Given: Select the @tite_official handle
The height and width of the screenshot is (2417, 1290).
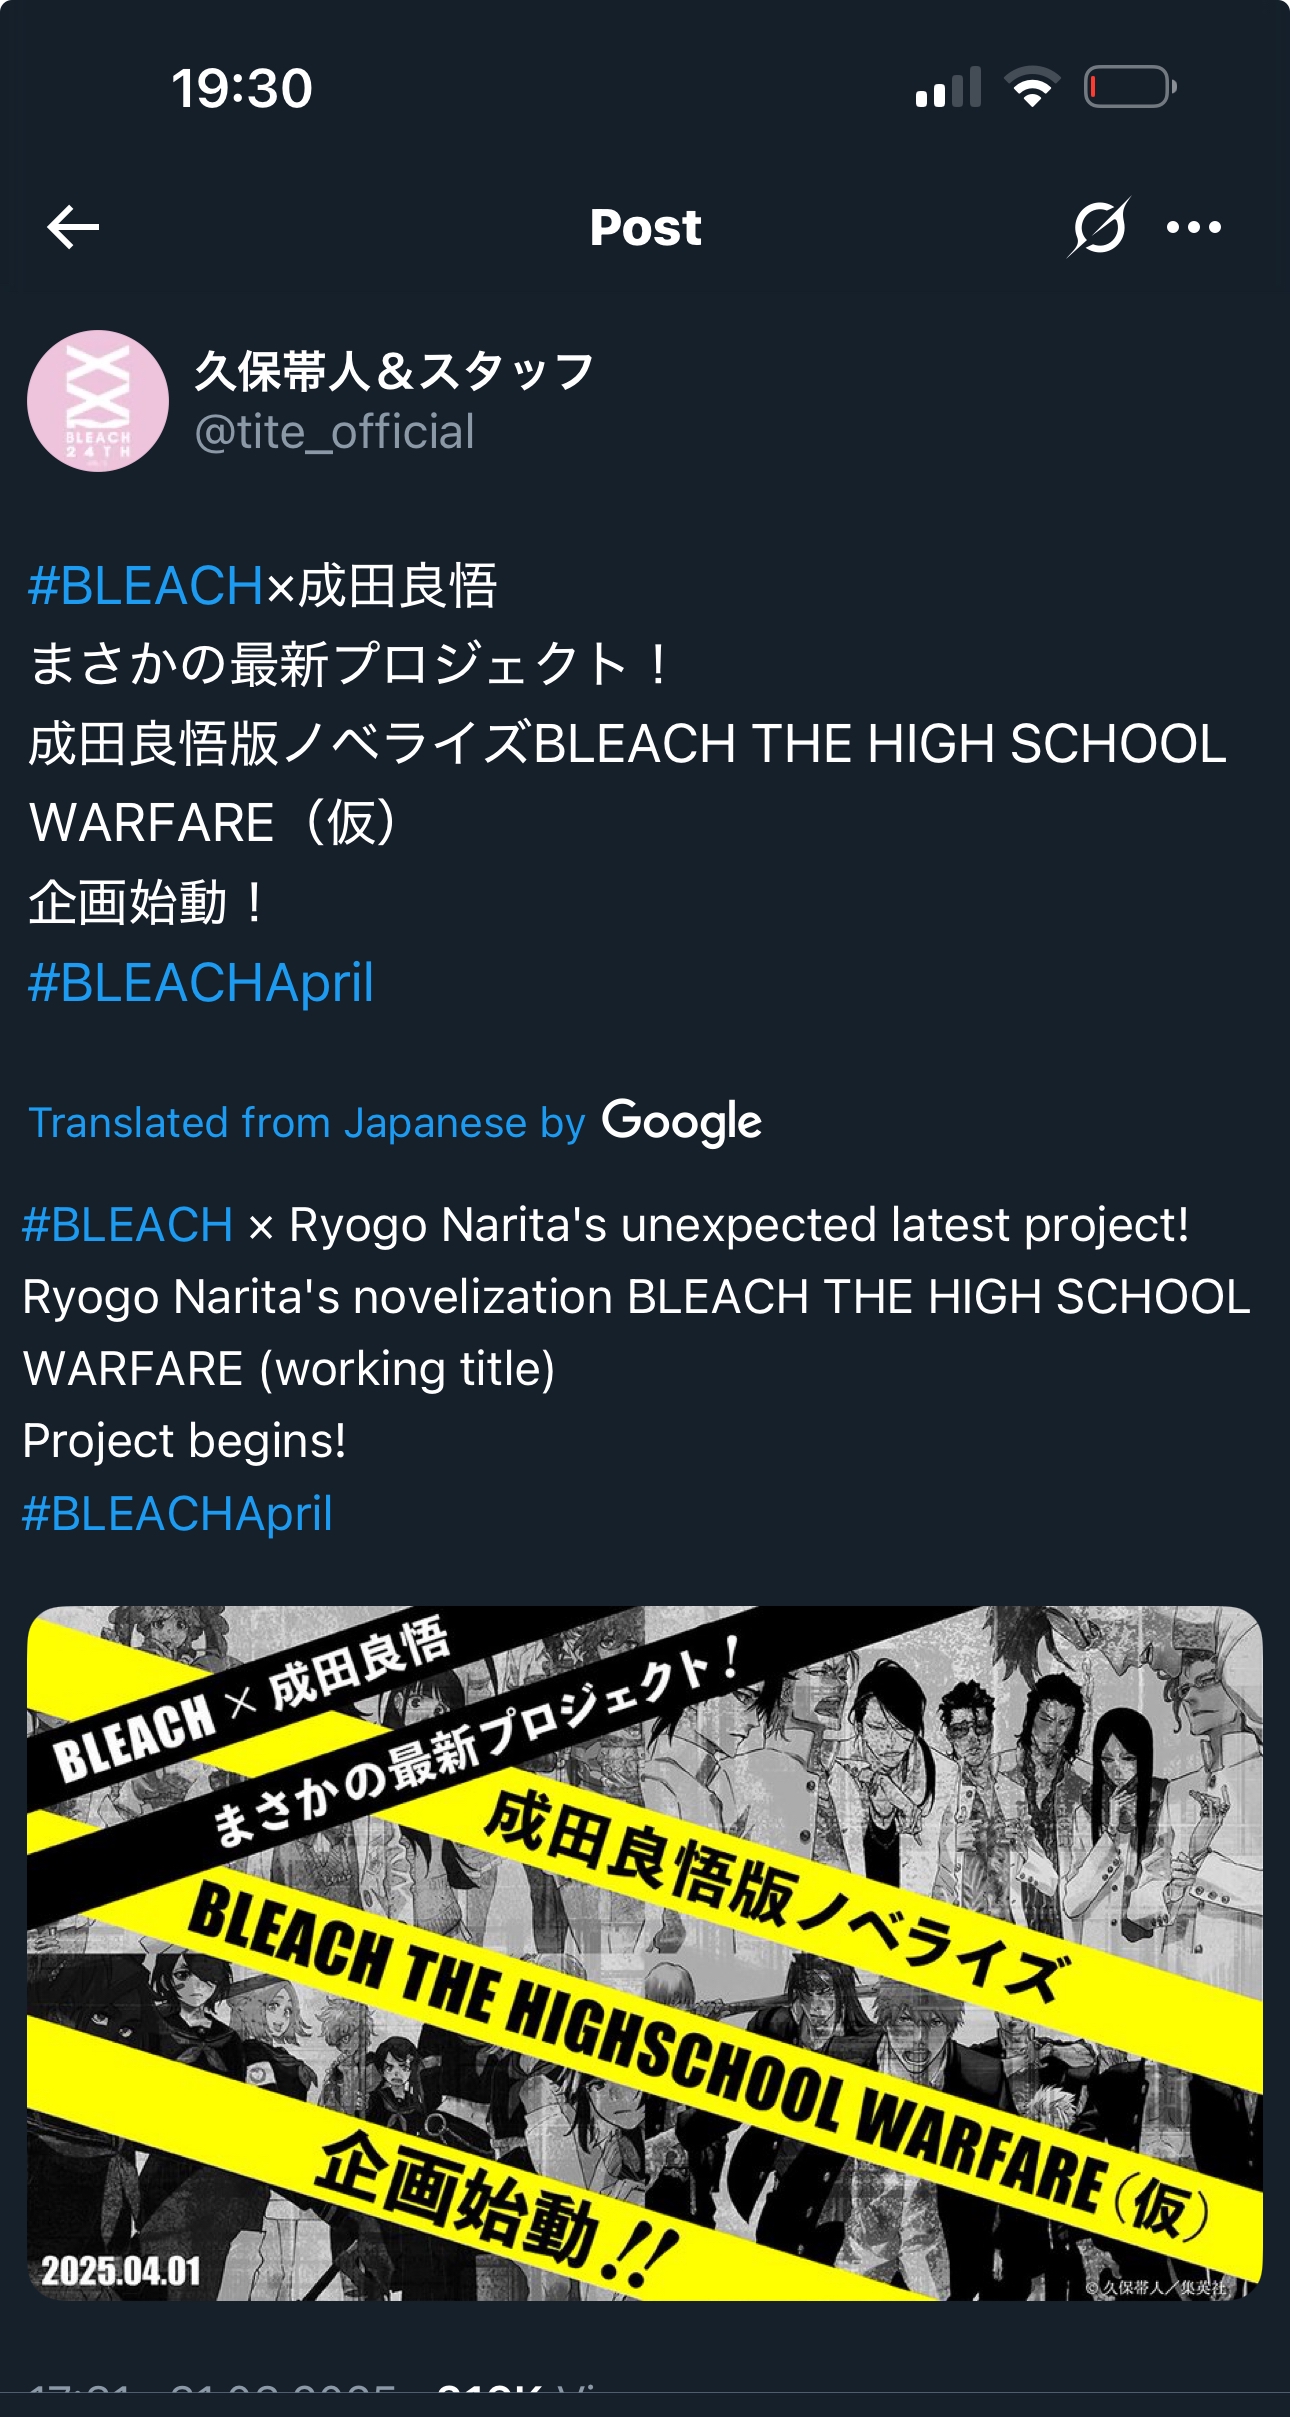Looking at the screenshot, I should 334,433.
